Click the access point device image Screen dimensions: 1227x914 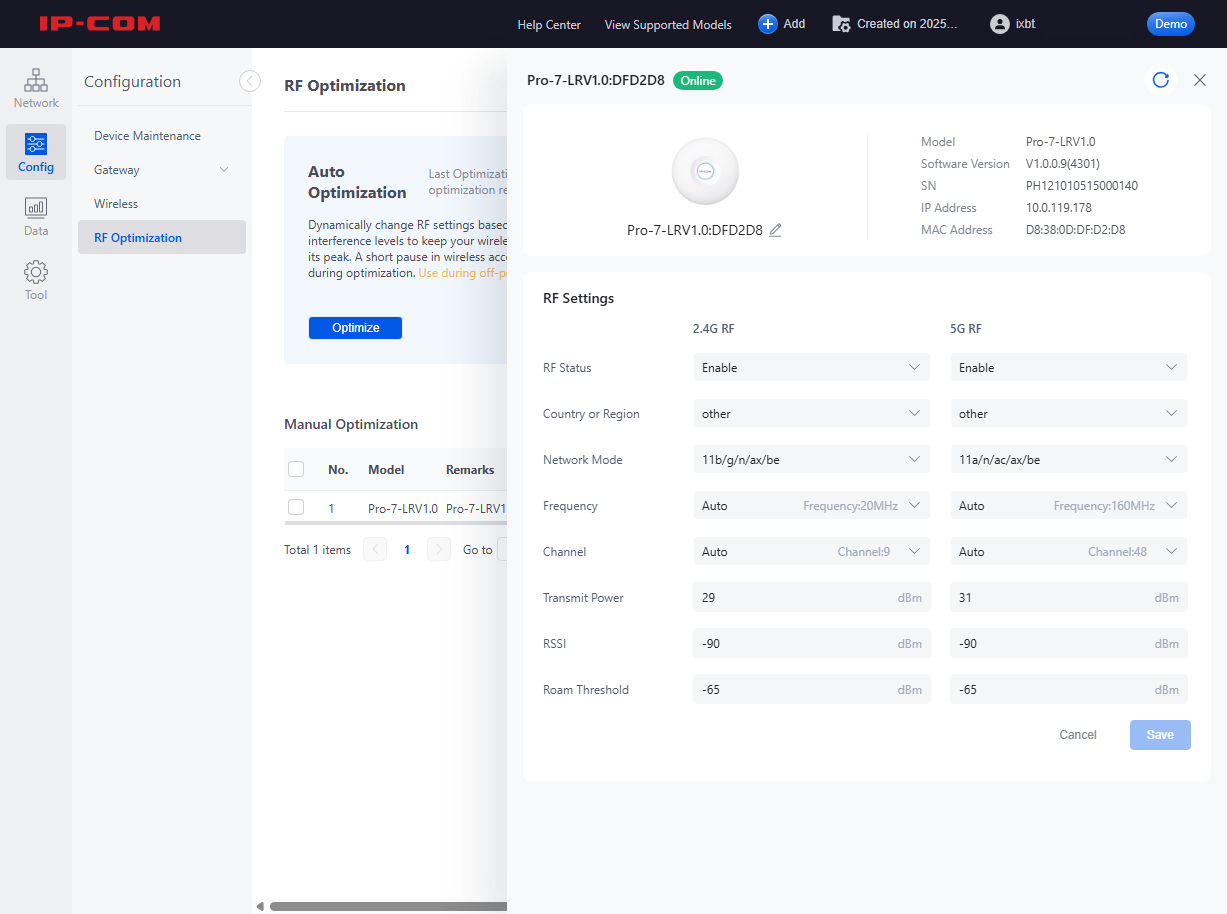(705, 171)
